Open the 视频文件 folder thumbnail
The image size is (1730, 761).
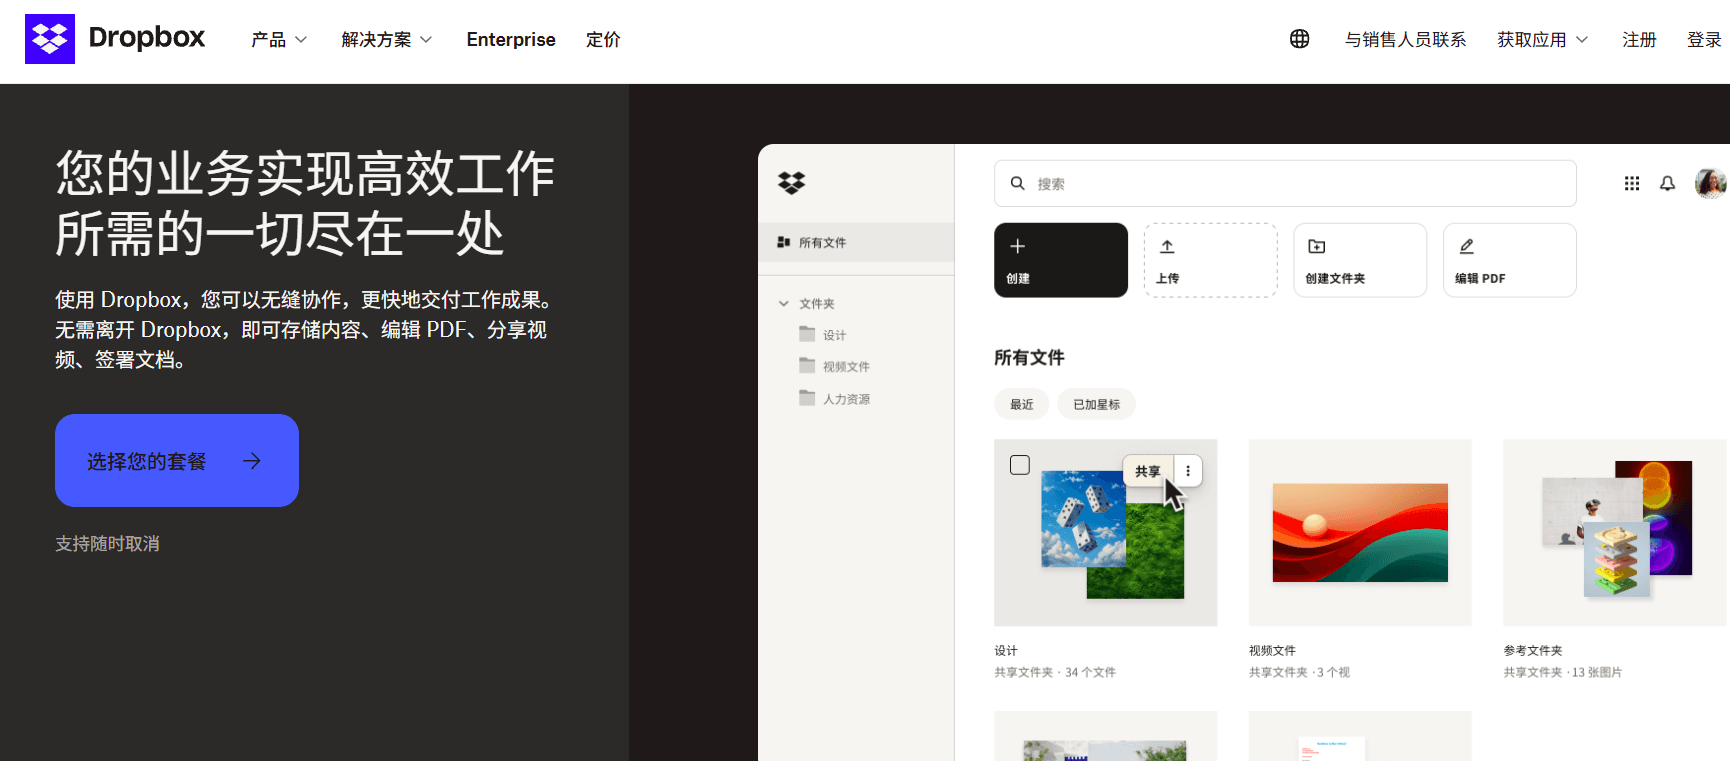[x=1360, y=532]
